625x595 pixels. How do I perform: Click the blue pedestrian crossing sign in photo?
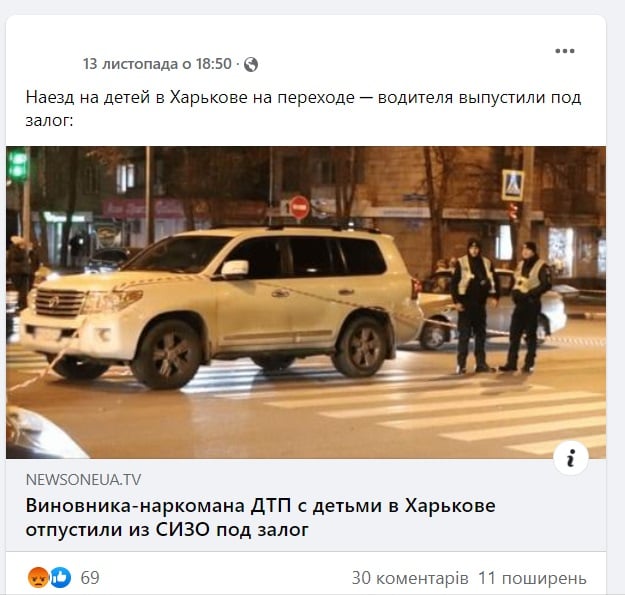click(x=512, y=185)
